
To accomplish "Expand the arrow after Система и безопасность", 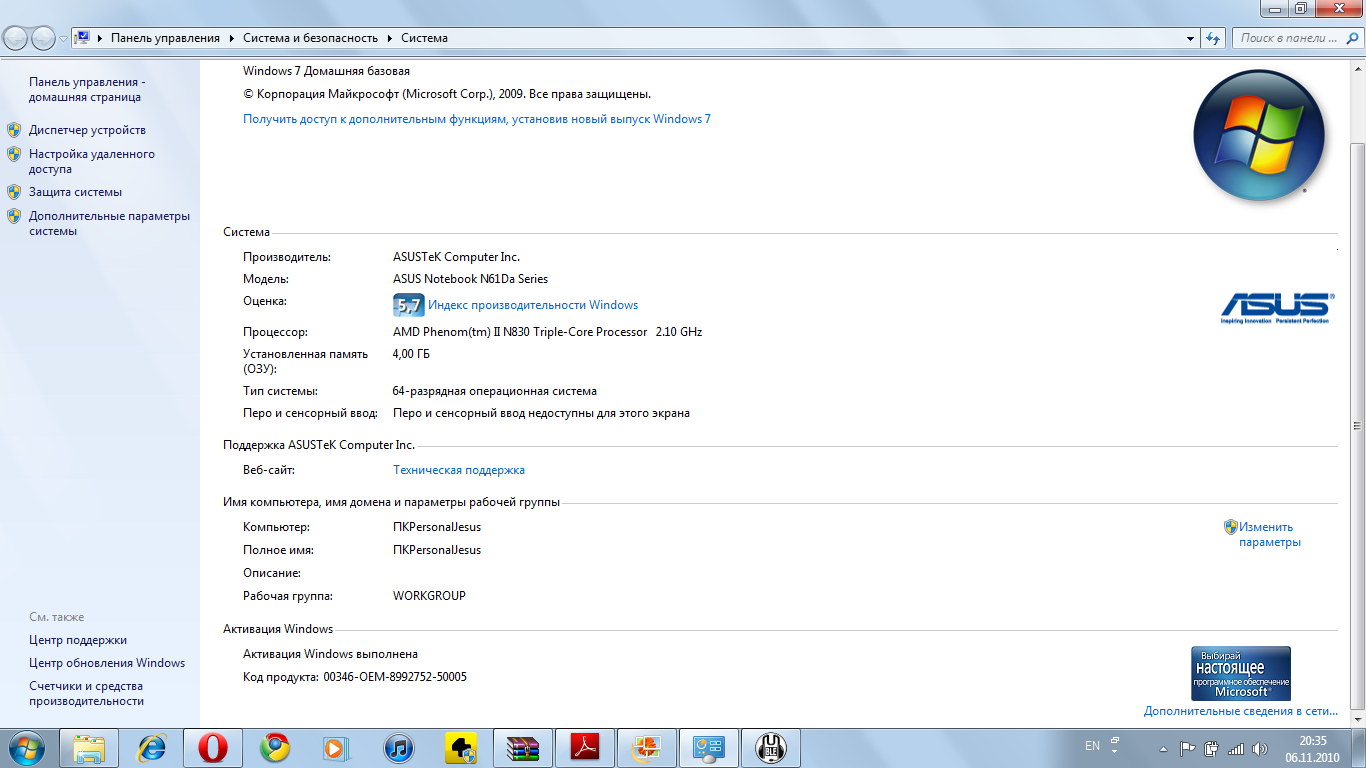I will (390, 38).
